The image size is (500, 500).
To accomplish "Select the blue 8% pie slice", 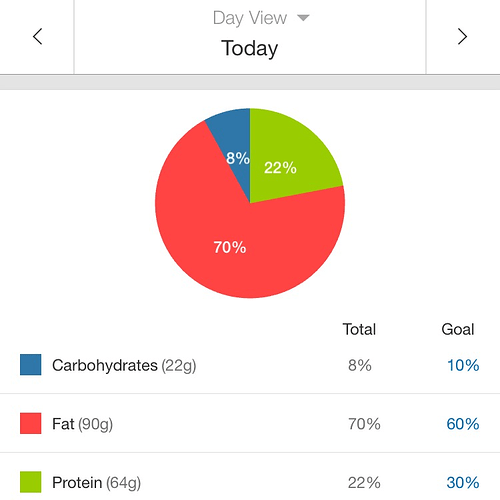I will pyautogui.click(x=235, y=145).
